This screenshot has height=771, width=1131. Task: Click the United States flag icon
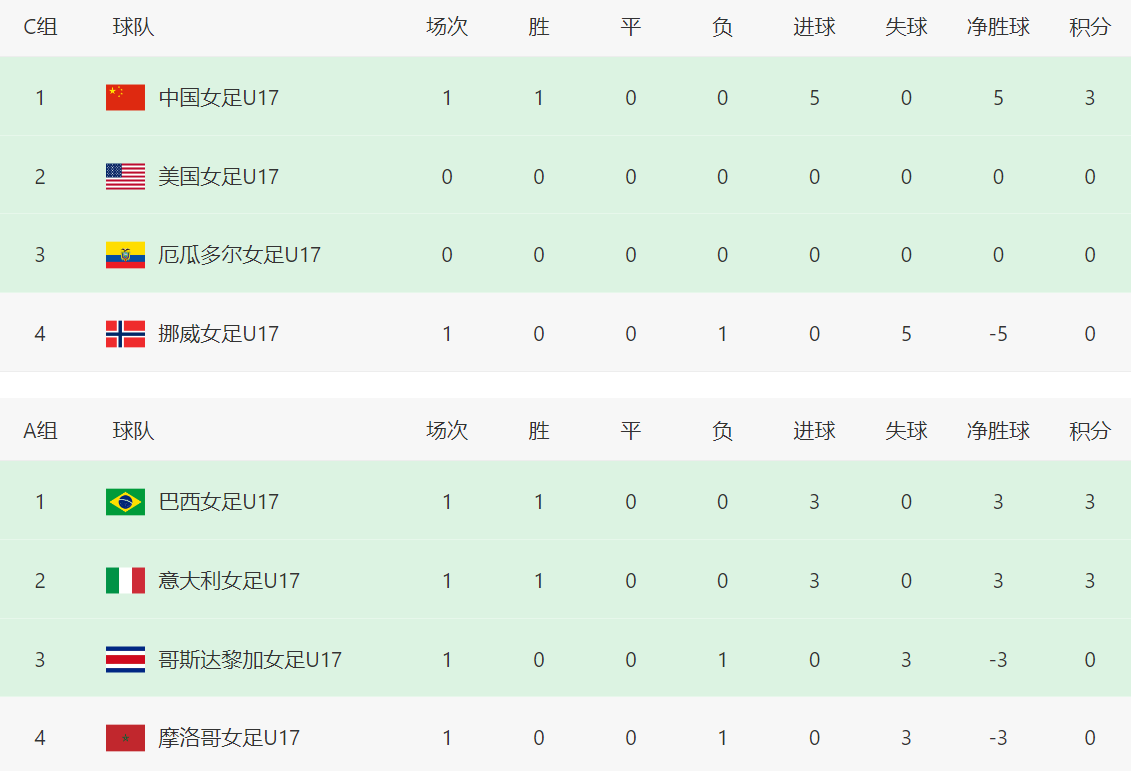pyautogui.click(x=125, y=177)
